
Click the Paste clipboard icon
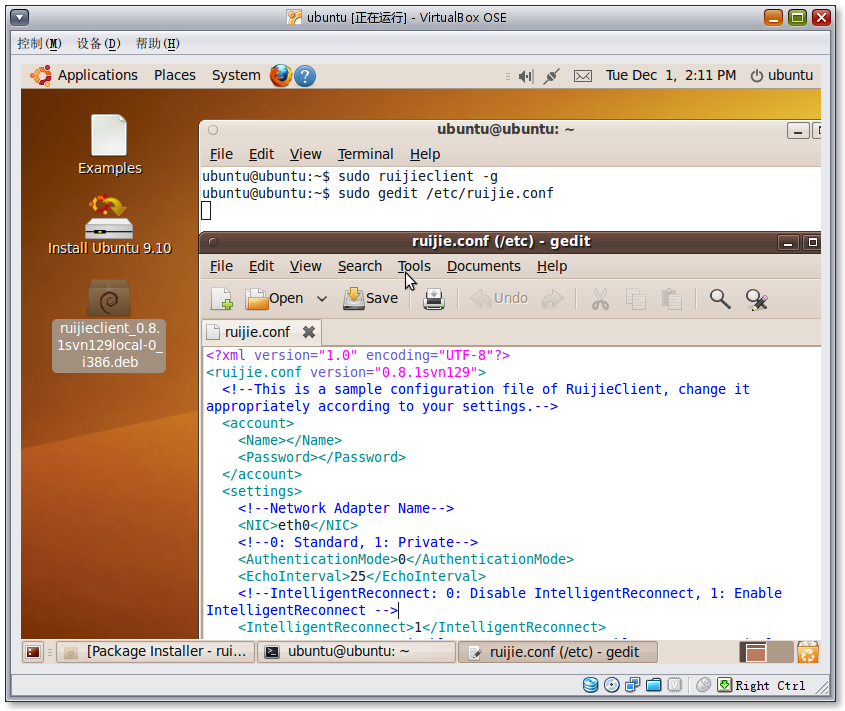tap(671, 299)
